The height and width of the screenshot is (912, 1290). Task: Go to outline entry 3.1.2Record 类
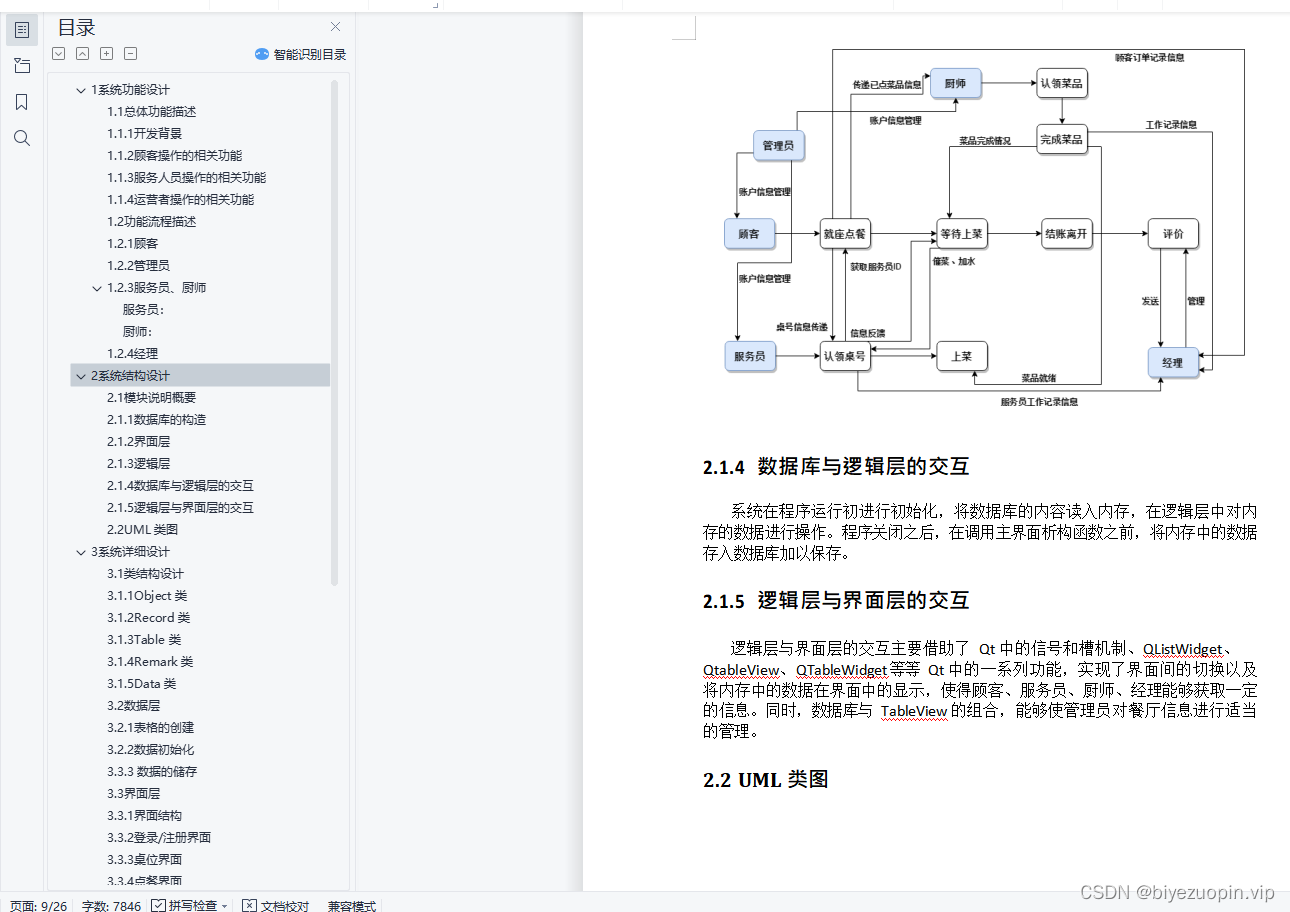pyautogui.click(x=149, y=617)
